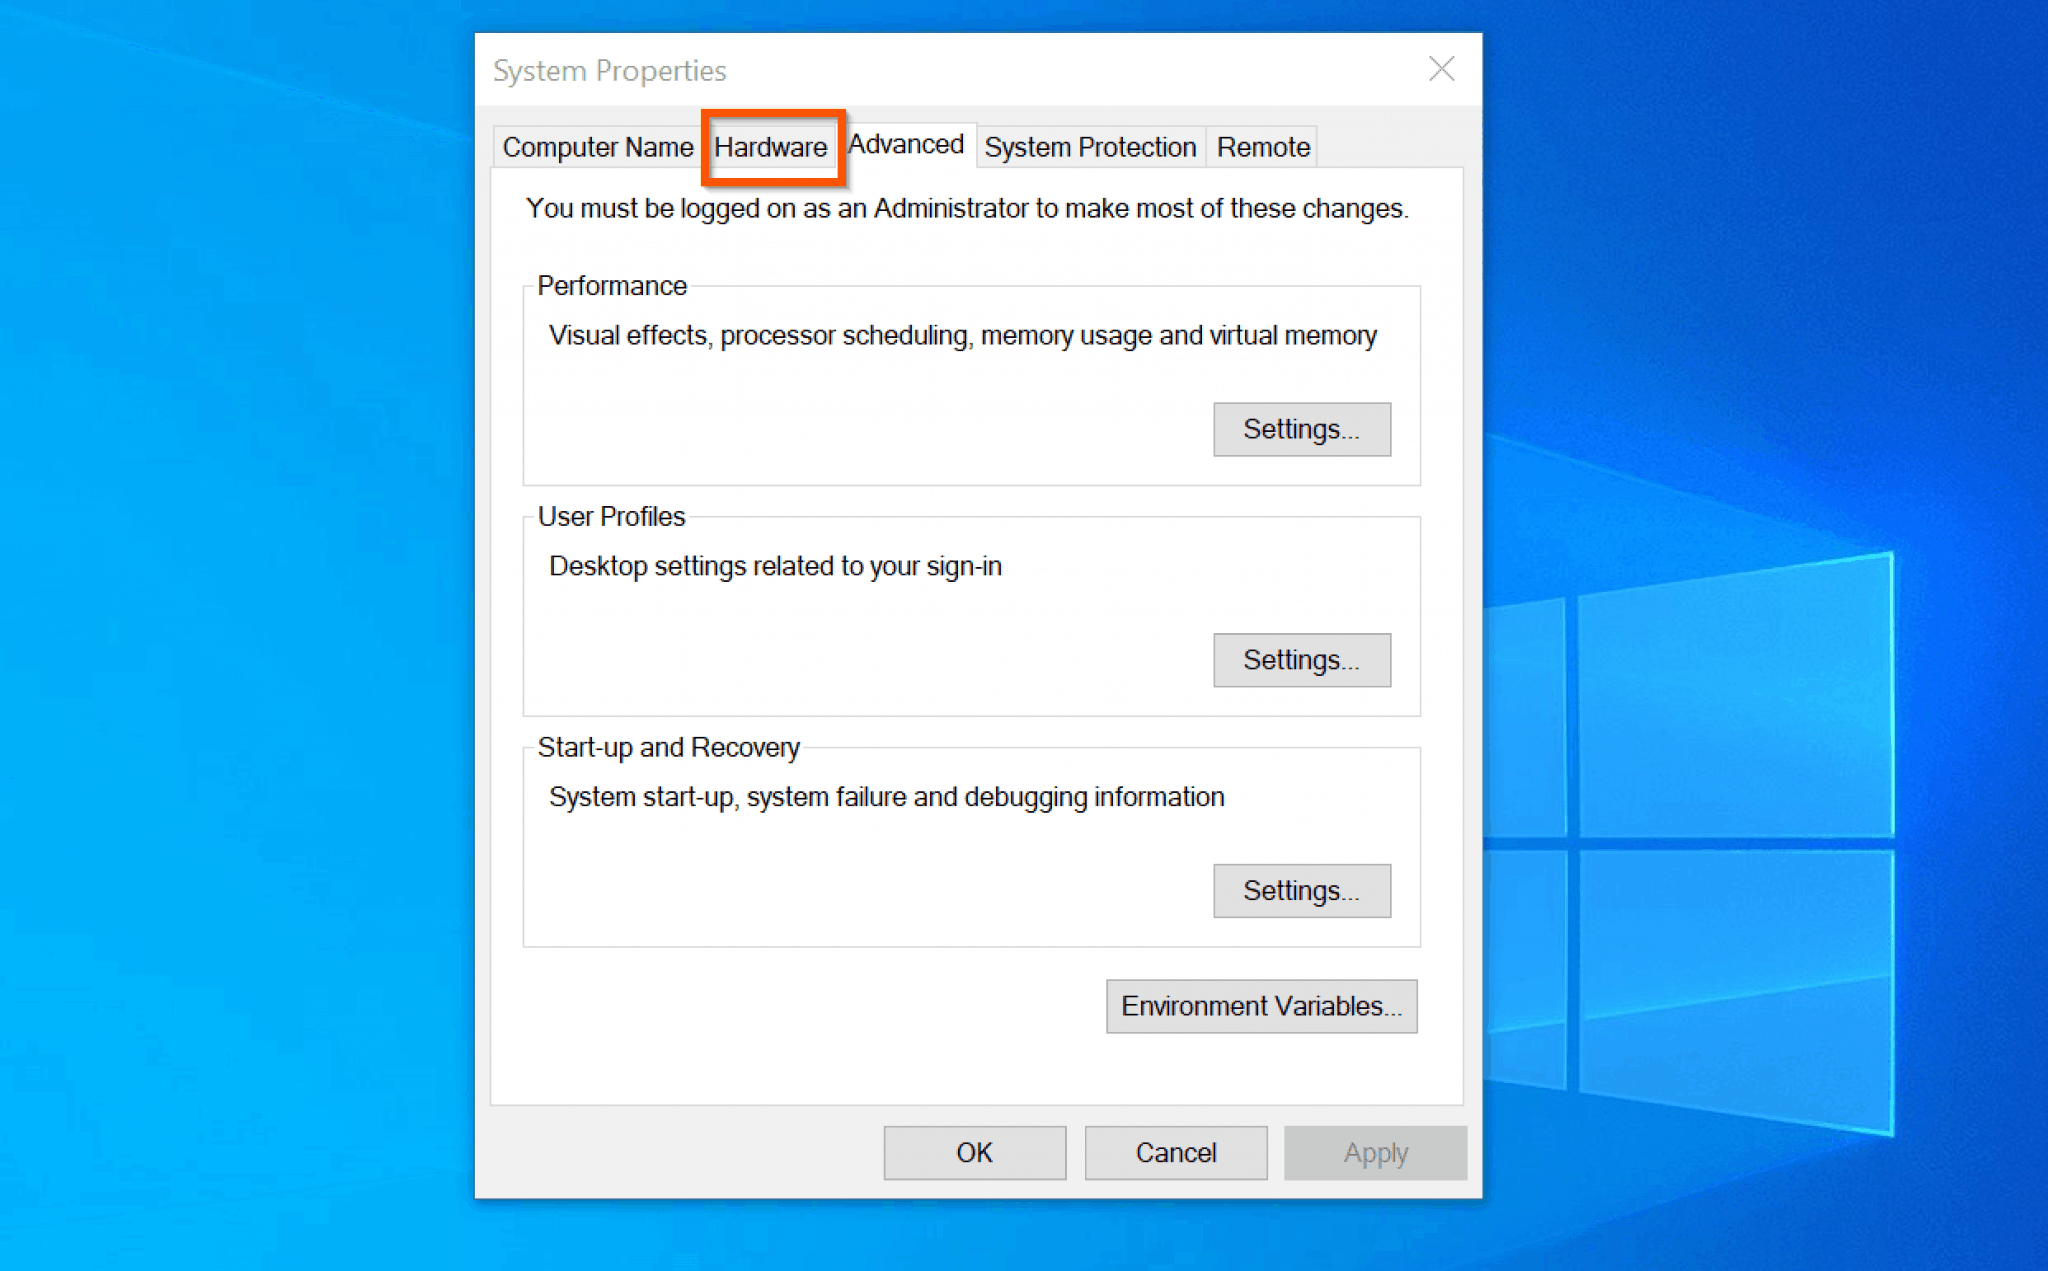Open User Profiles Settings button
Screen dimensions: 2048x1271
pos(1302,660)
